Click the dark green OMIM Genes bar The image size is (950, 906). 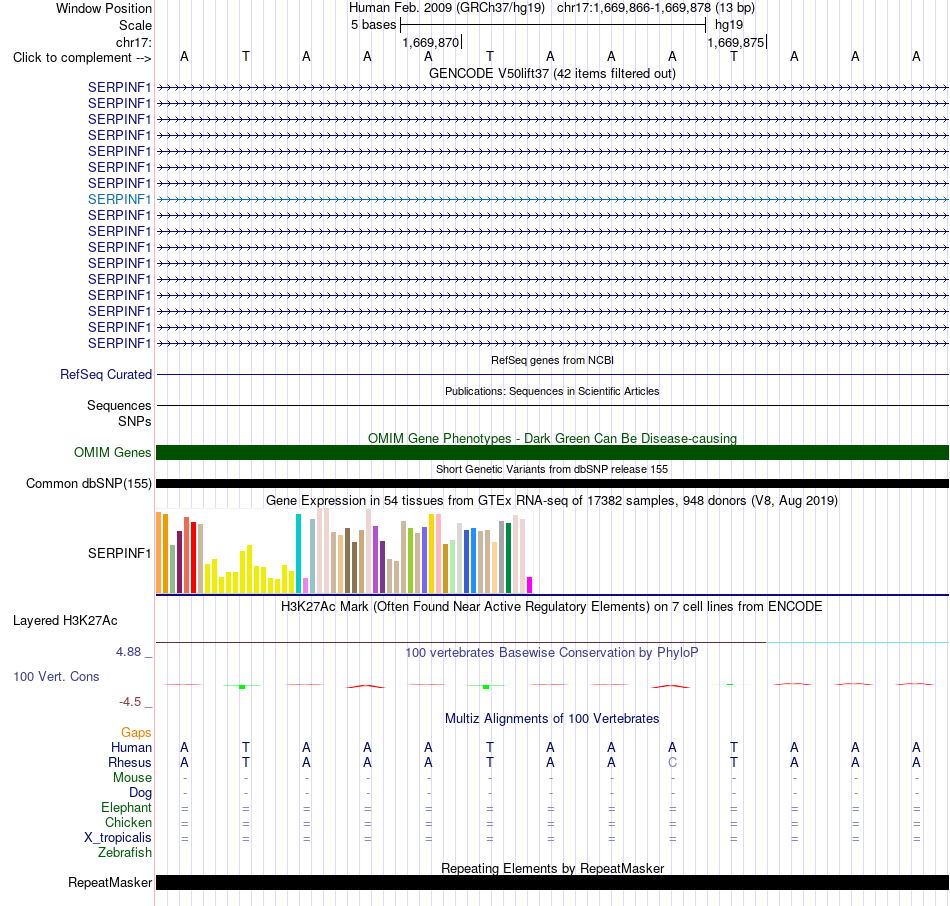click(552, 453)
